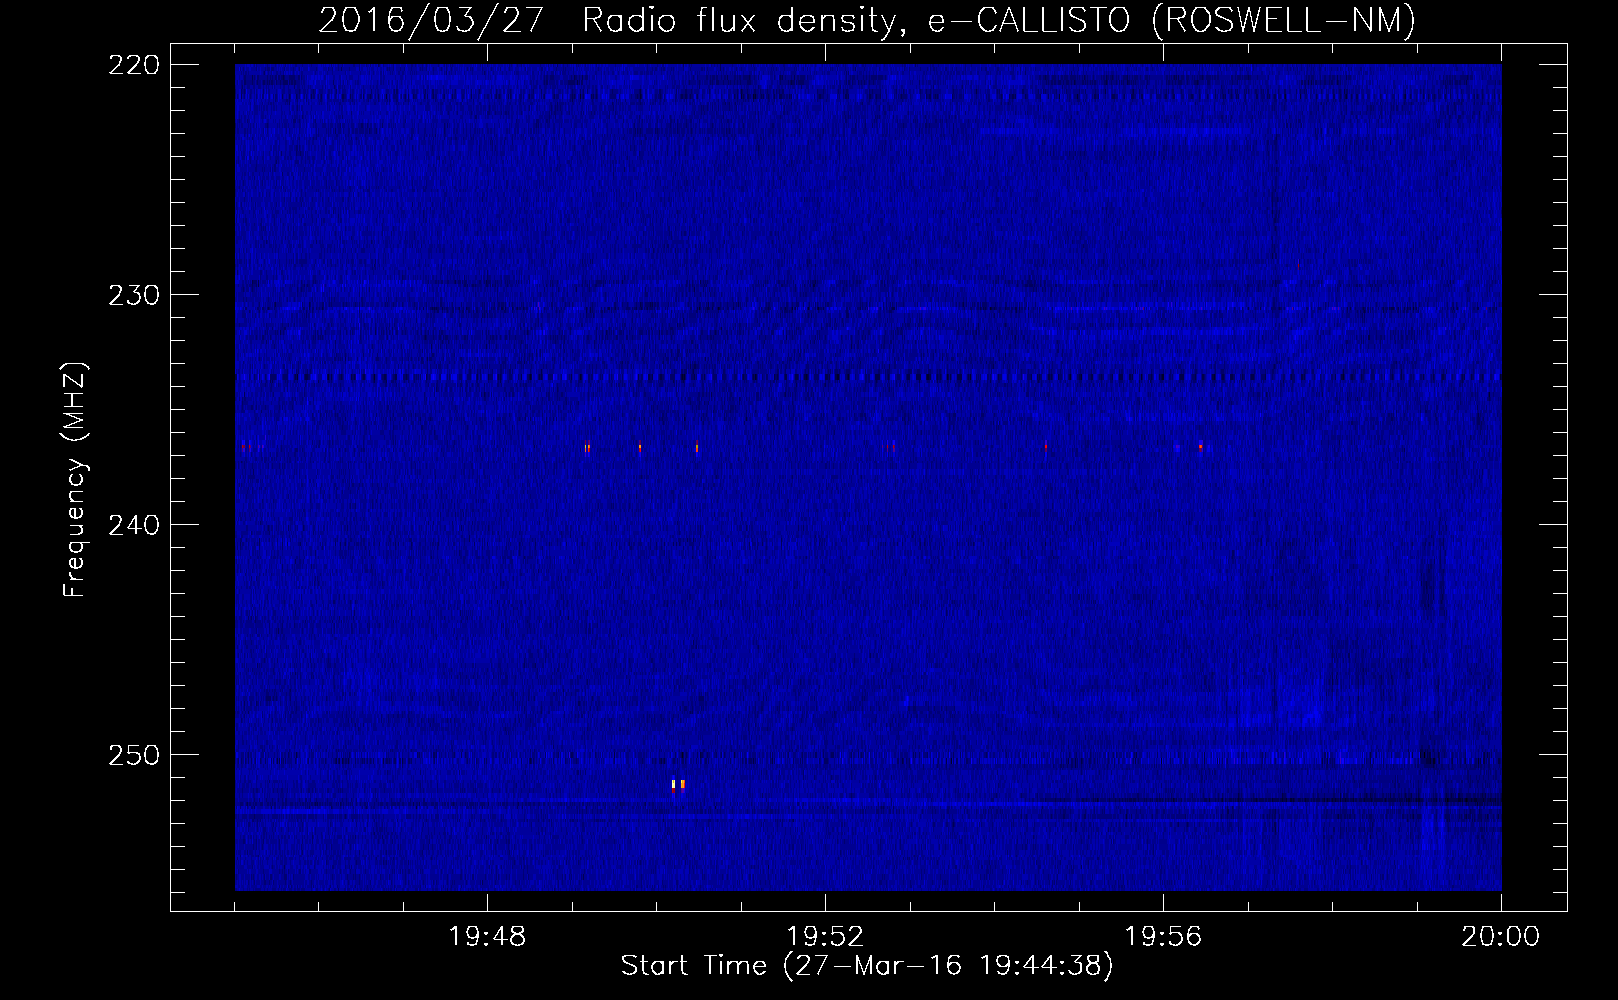This screenshot has width=1618, height=1000.
Task: Click the 19:56 time tick label
Action: click(1163, 937)
